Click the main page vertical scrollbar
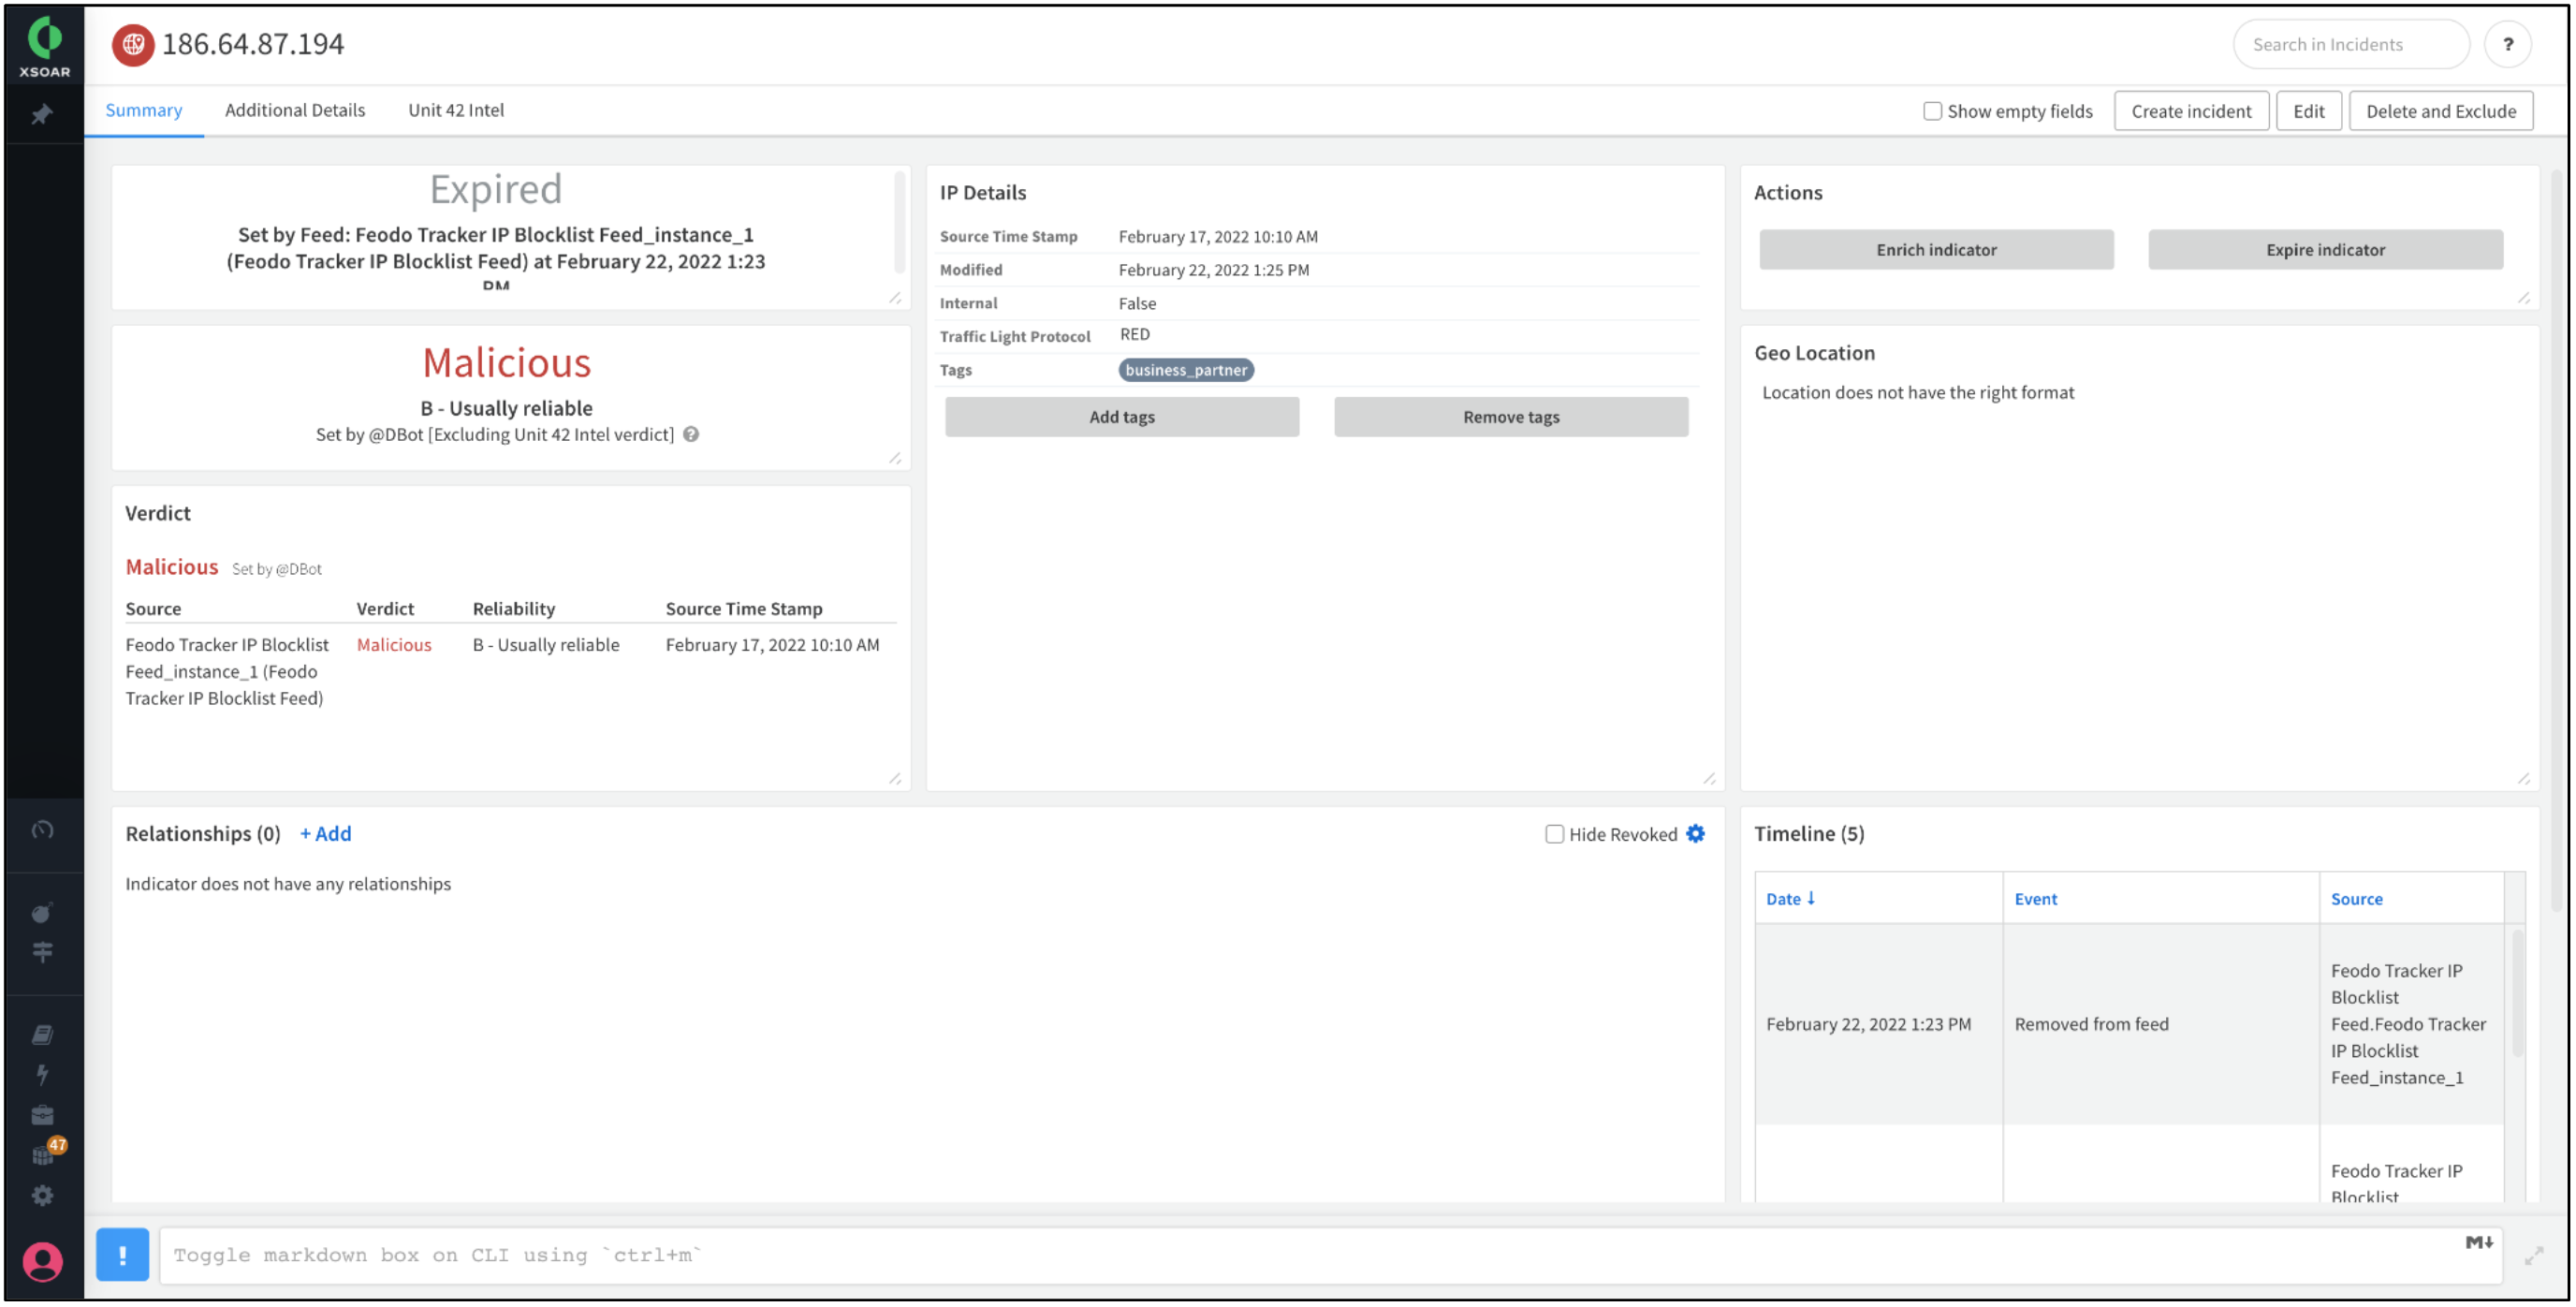 pyautogui.click(x=2559, y=540)
